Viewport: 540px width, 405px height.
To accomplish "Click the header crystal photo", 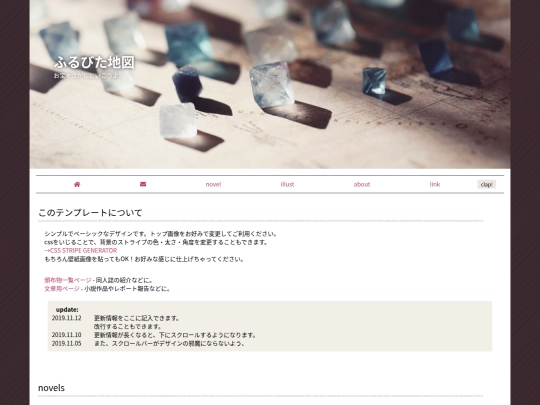I will pos(270,84).
